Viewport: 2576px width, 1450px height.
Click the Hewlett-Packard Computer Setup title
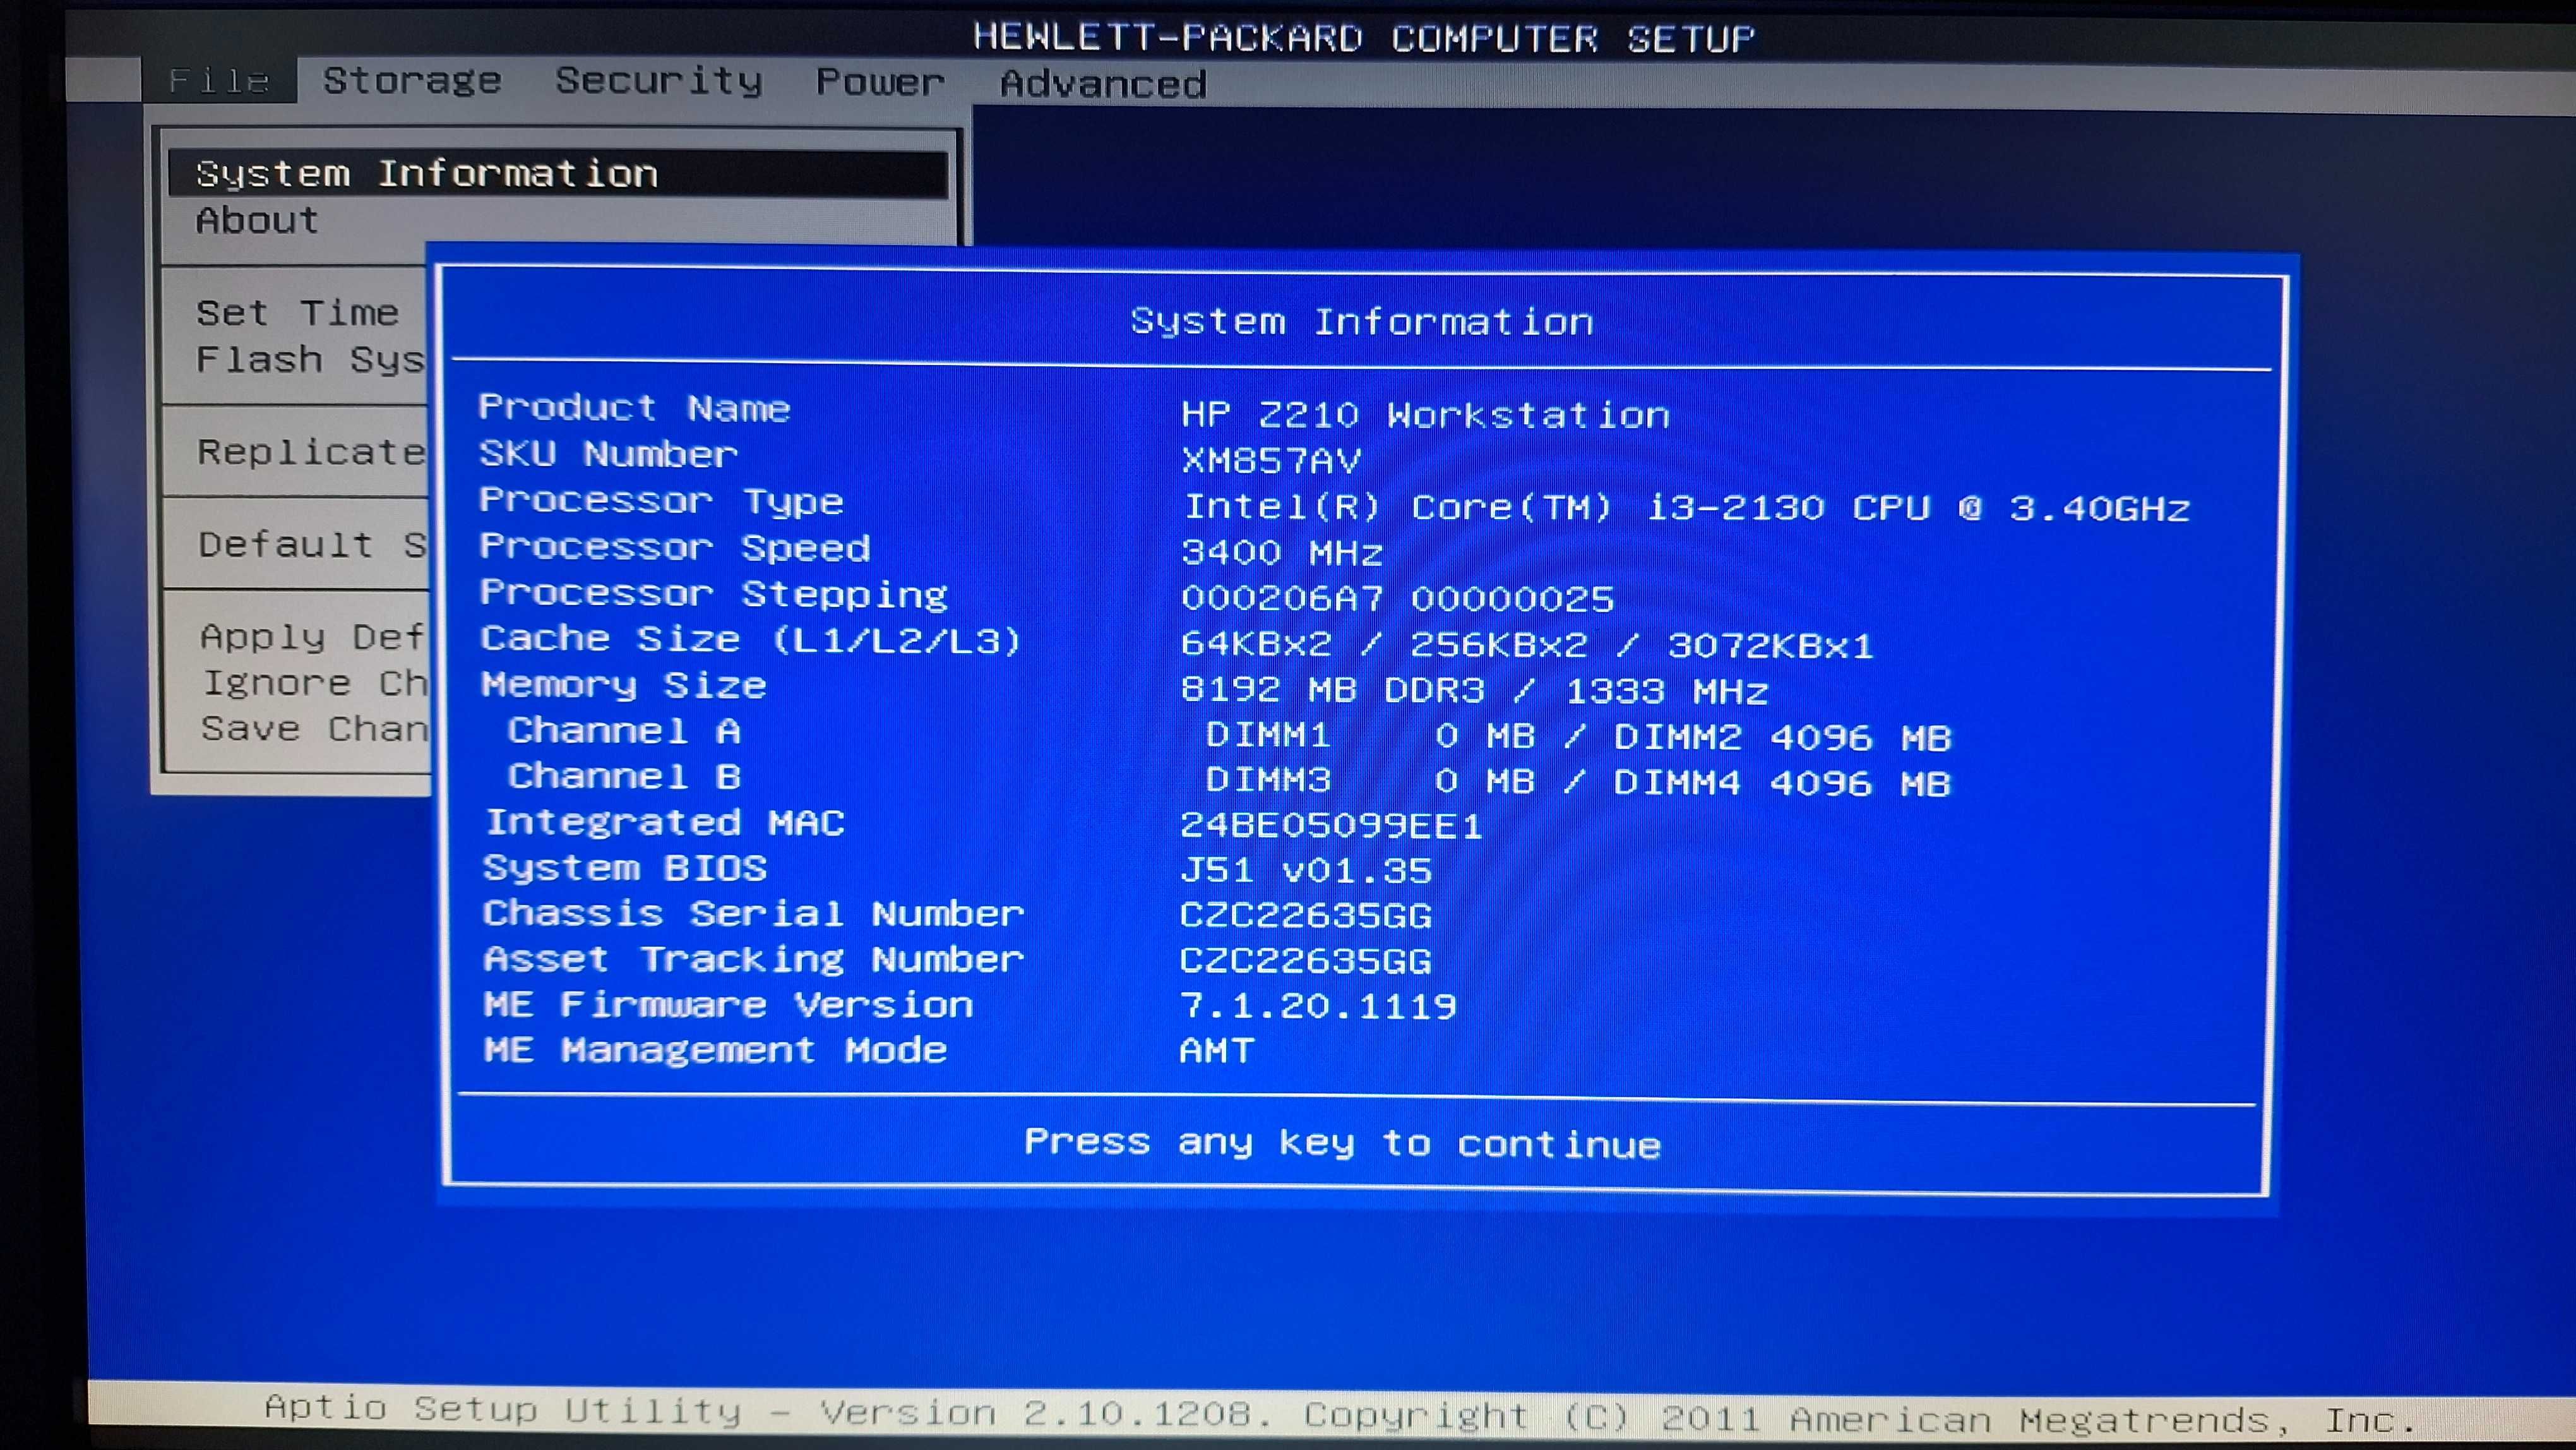(1364, 38)
